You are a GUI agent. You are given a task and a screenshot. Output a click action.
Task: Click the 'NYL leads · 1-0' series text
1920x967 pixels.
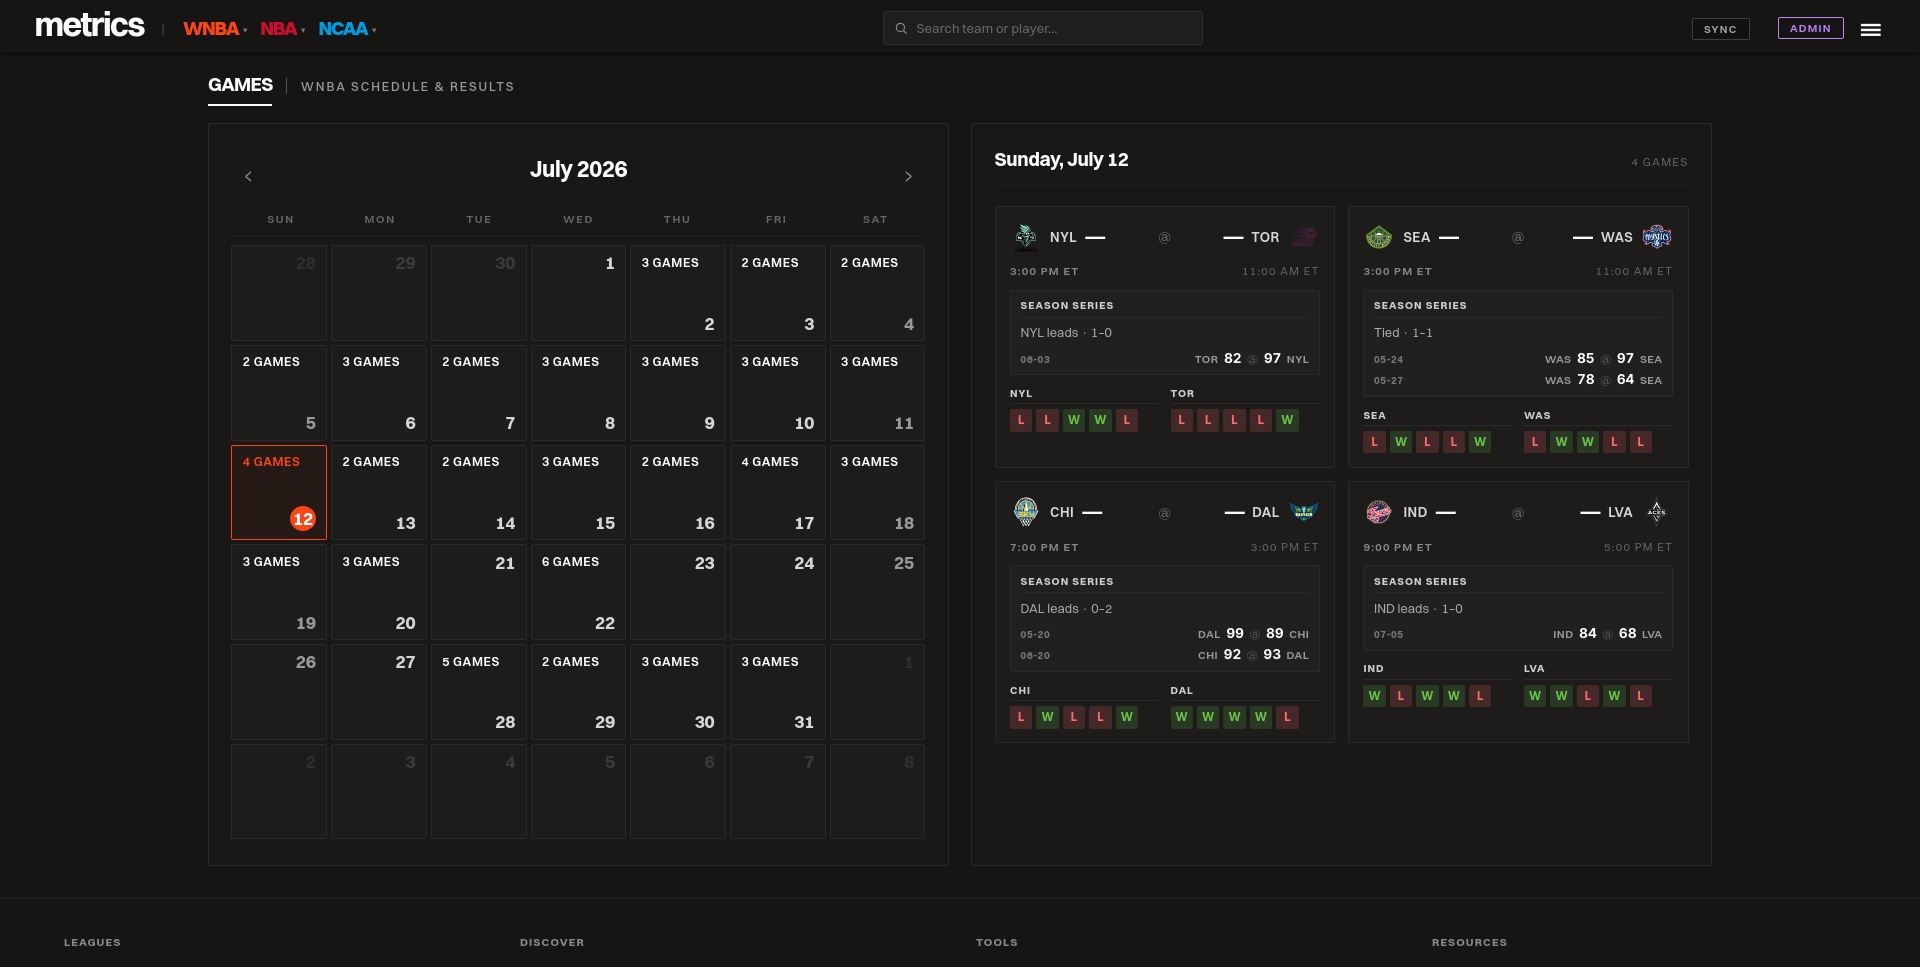(1066, 333)
